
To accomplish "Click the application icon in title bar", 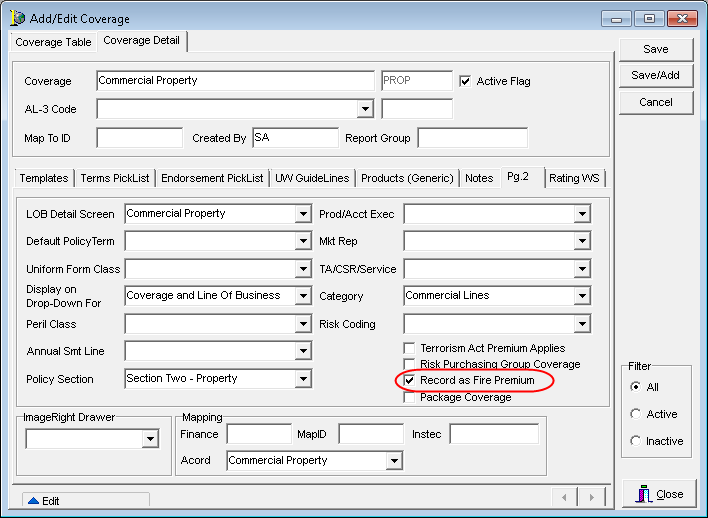I will tap(18, 18).
